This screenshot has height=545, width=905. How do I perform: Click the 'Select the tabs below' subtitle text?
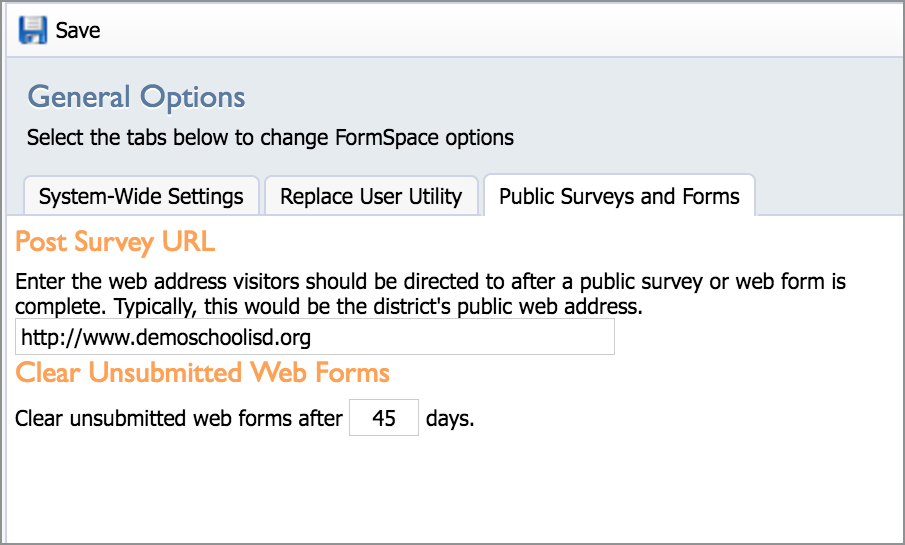[x=270, y=138]
